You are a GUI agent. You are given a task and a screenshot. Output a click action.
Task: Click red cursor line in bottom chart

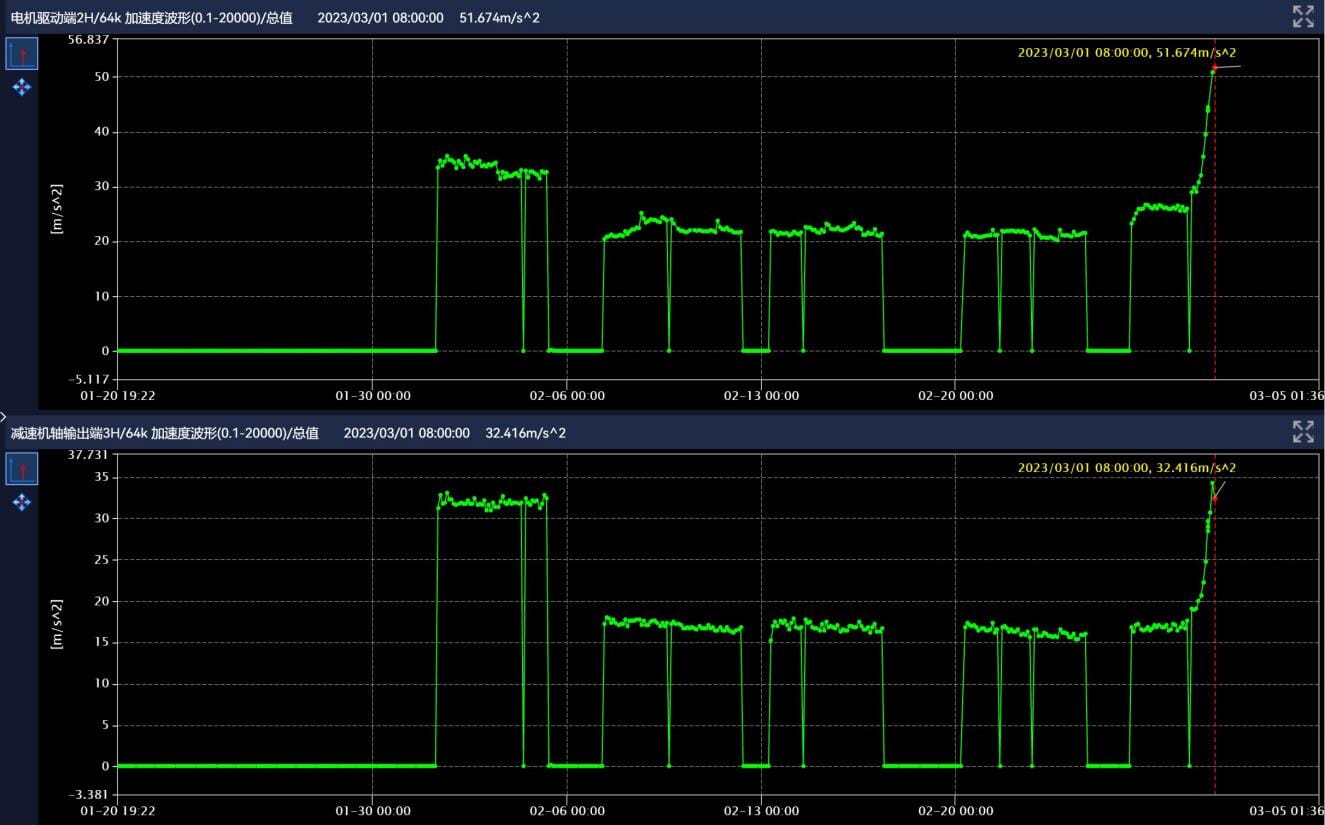click(1215, 650)
